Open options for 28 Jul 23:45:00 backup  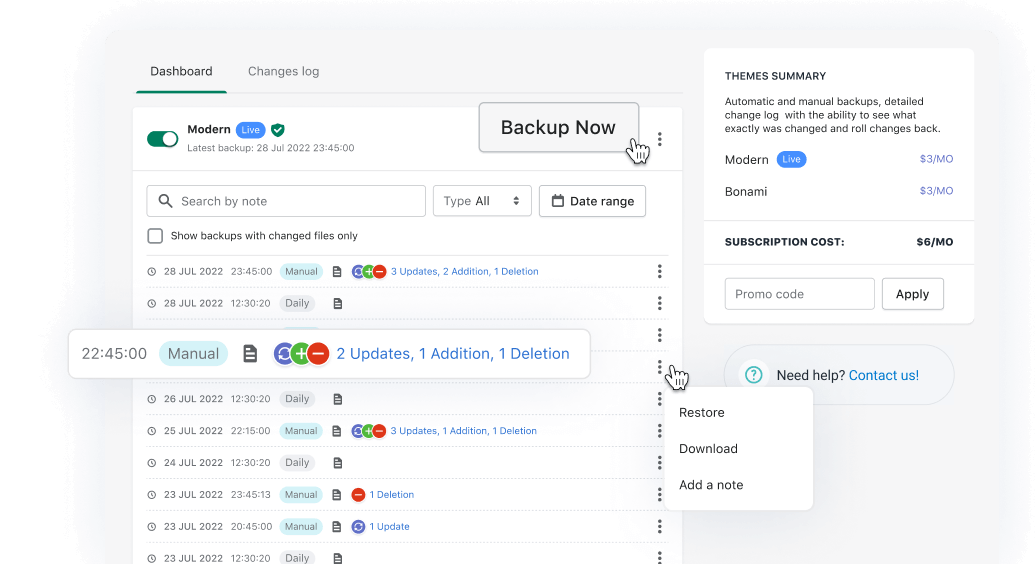coord(659,271)
